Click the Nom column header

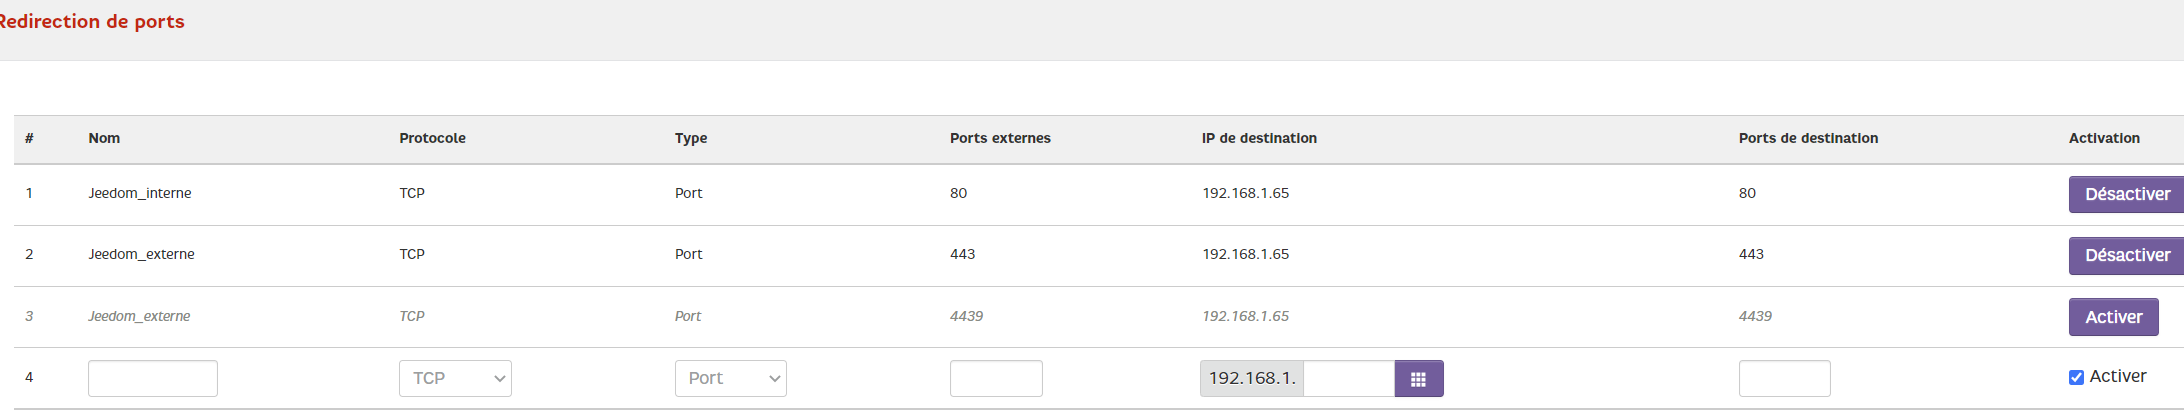pyautogui.click(x=104, y=138)
